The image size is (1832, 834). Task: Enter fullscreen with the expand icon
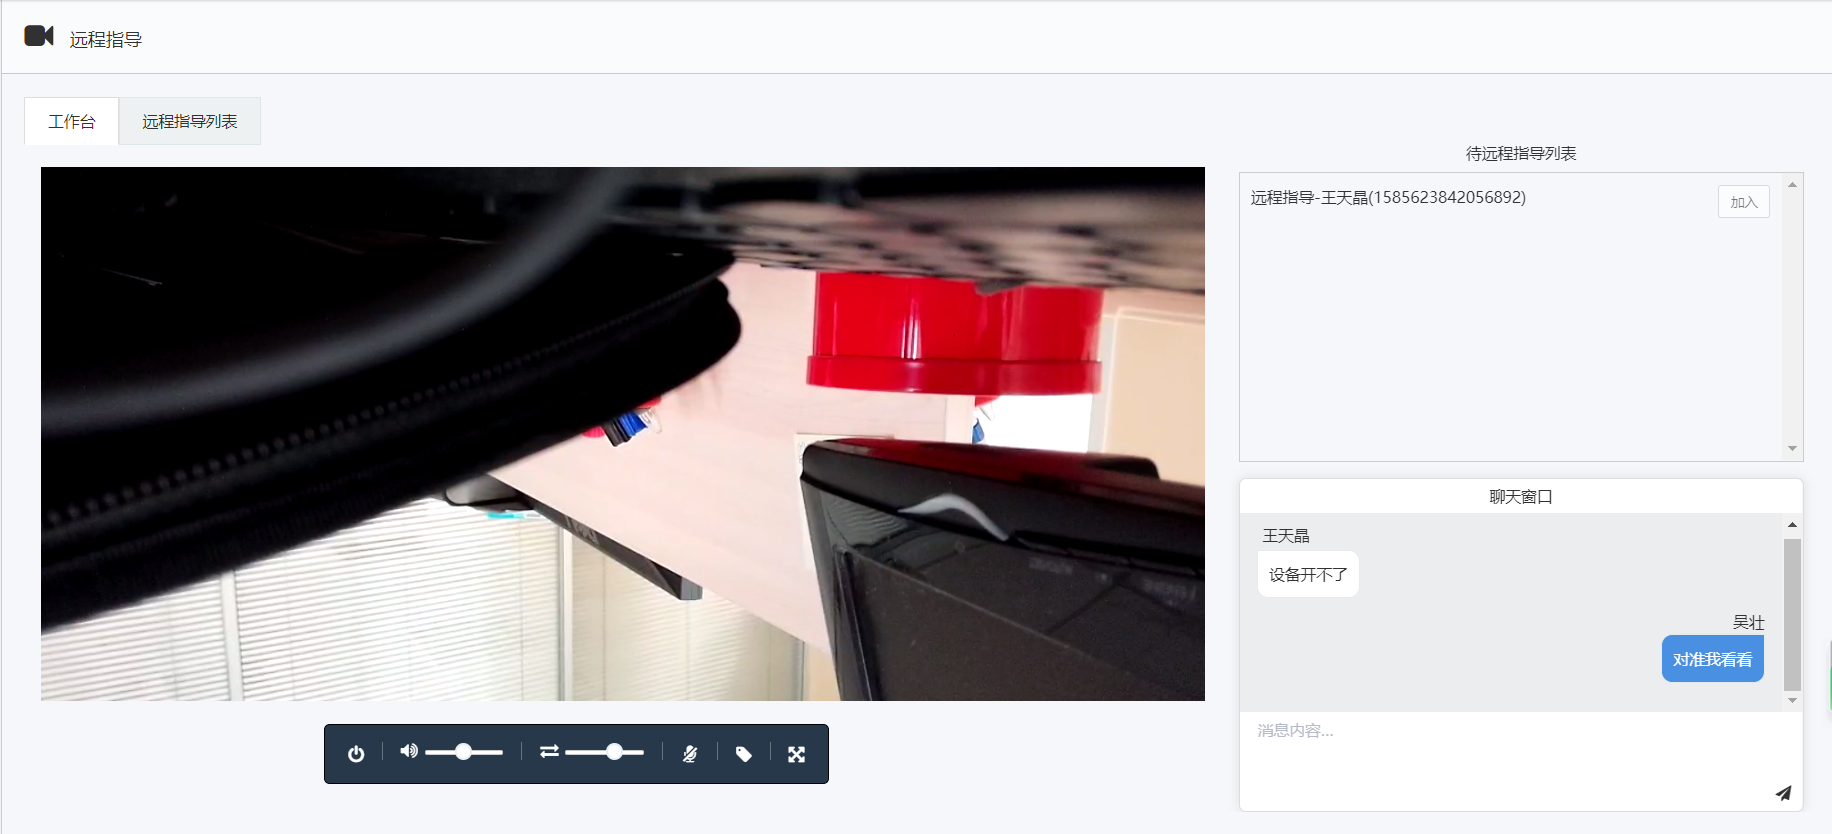796,754
